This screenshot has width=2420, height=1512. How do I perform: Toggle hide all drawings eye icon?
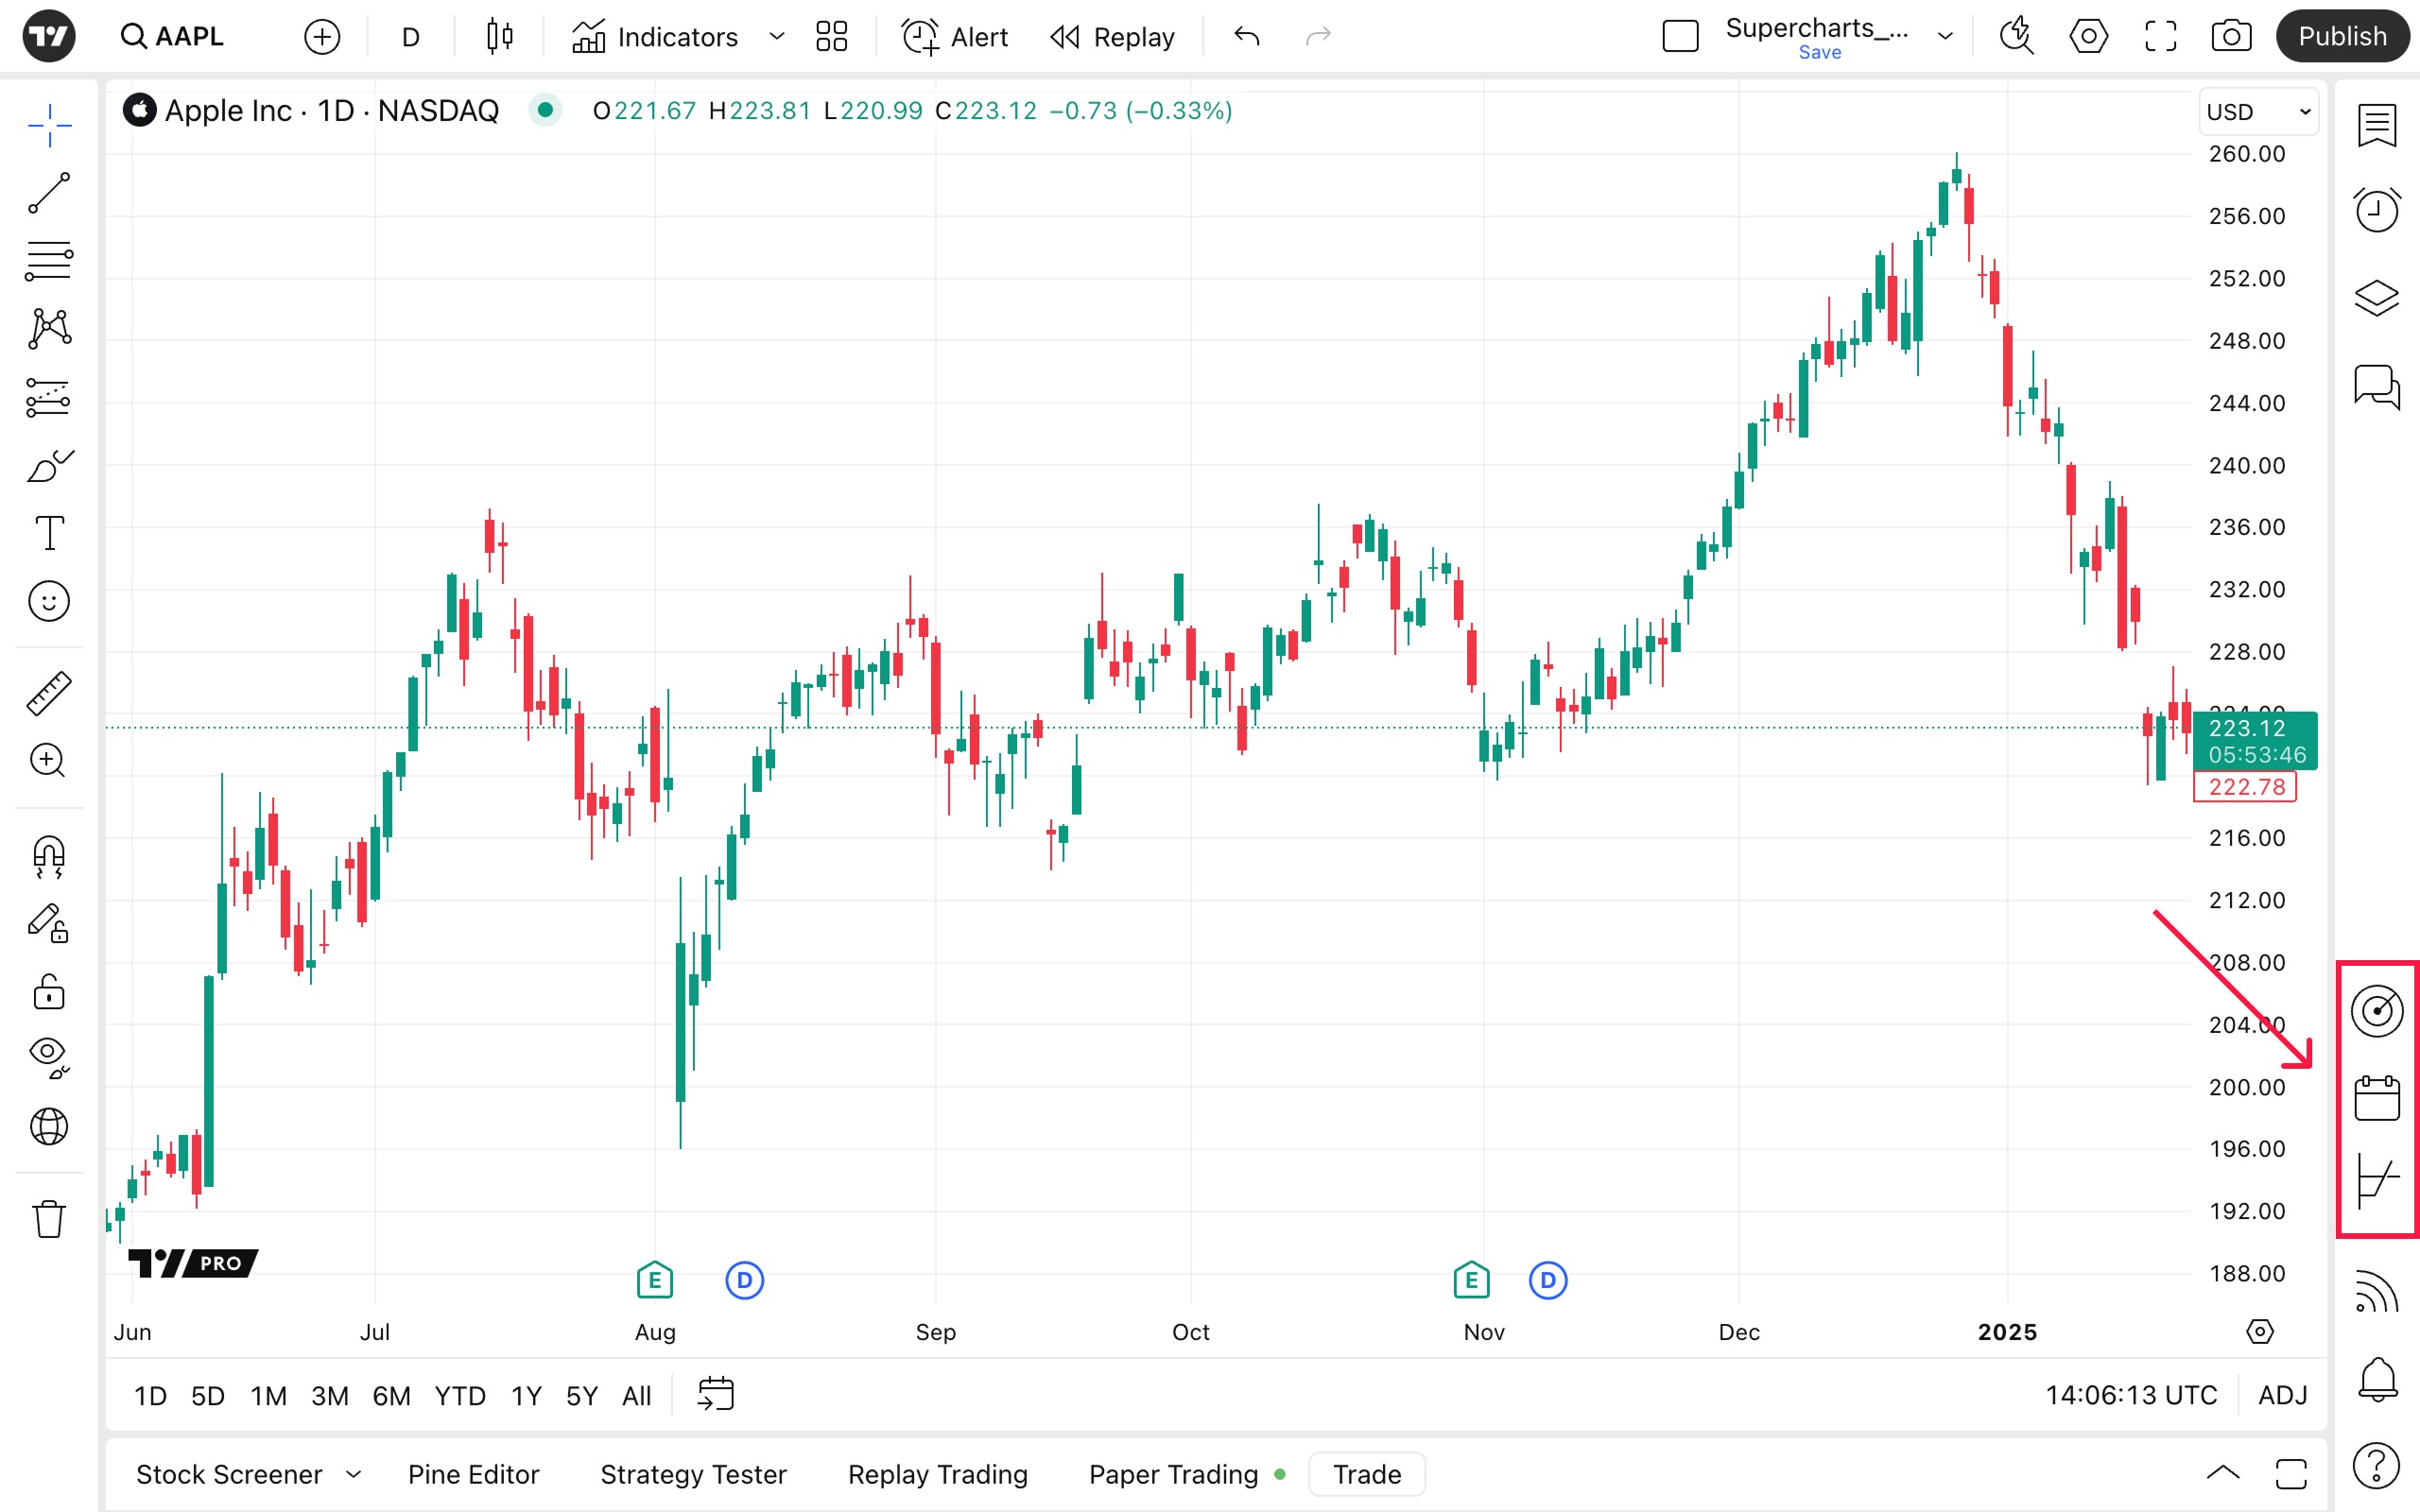48,1056
